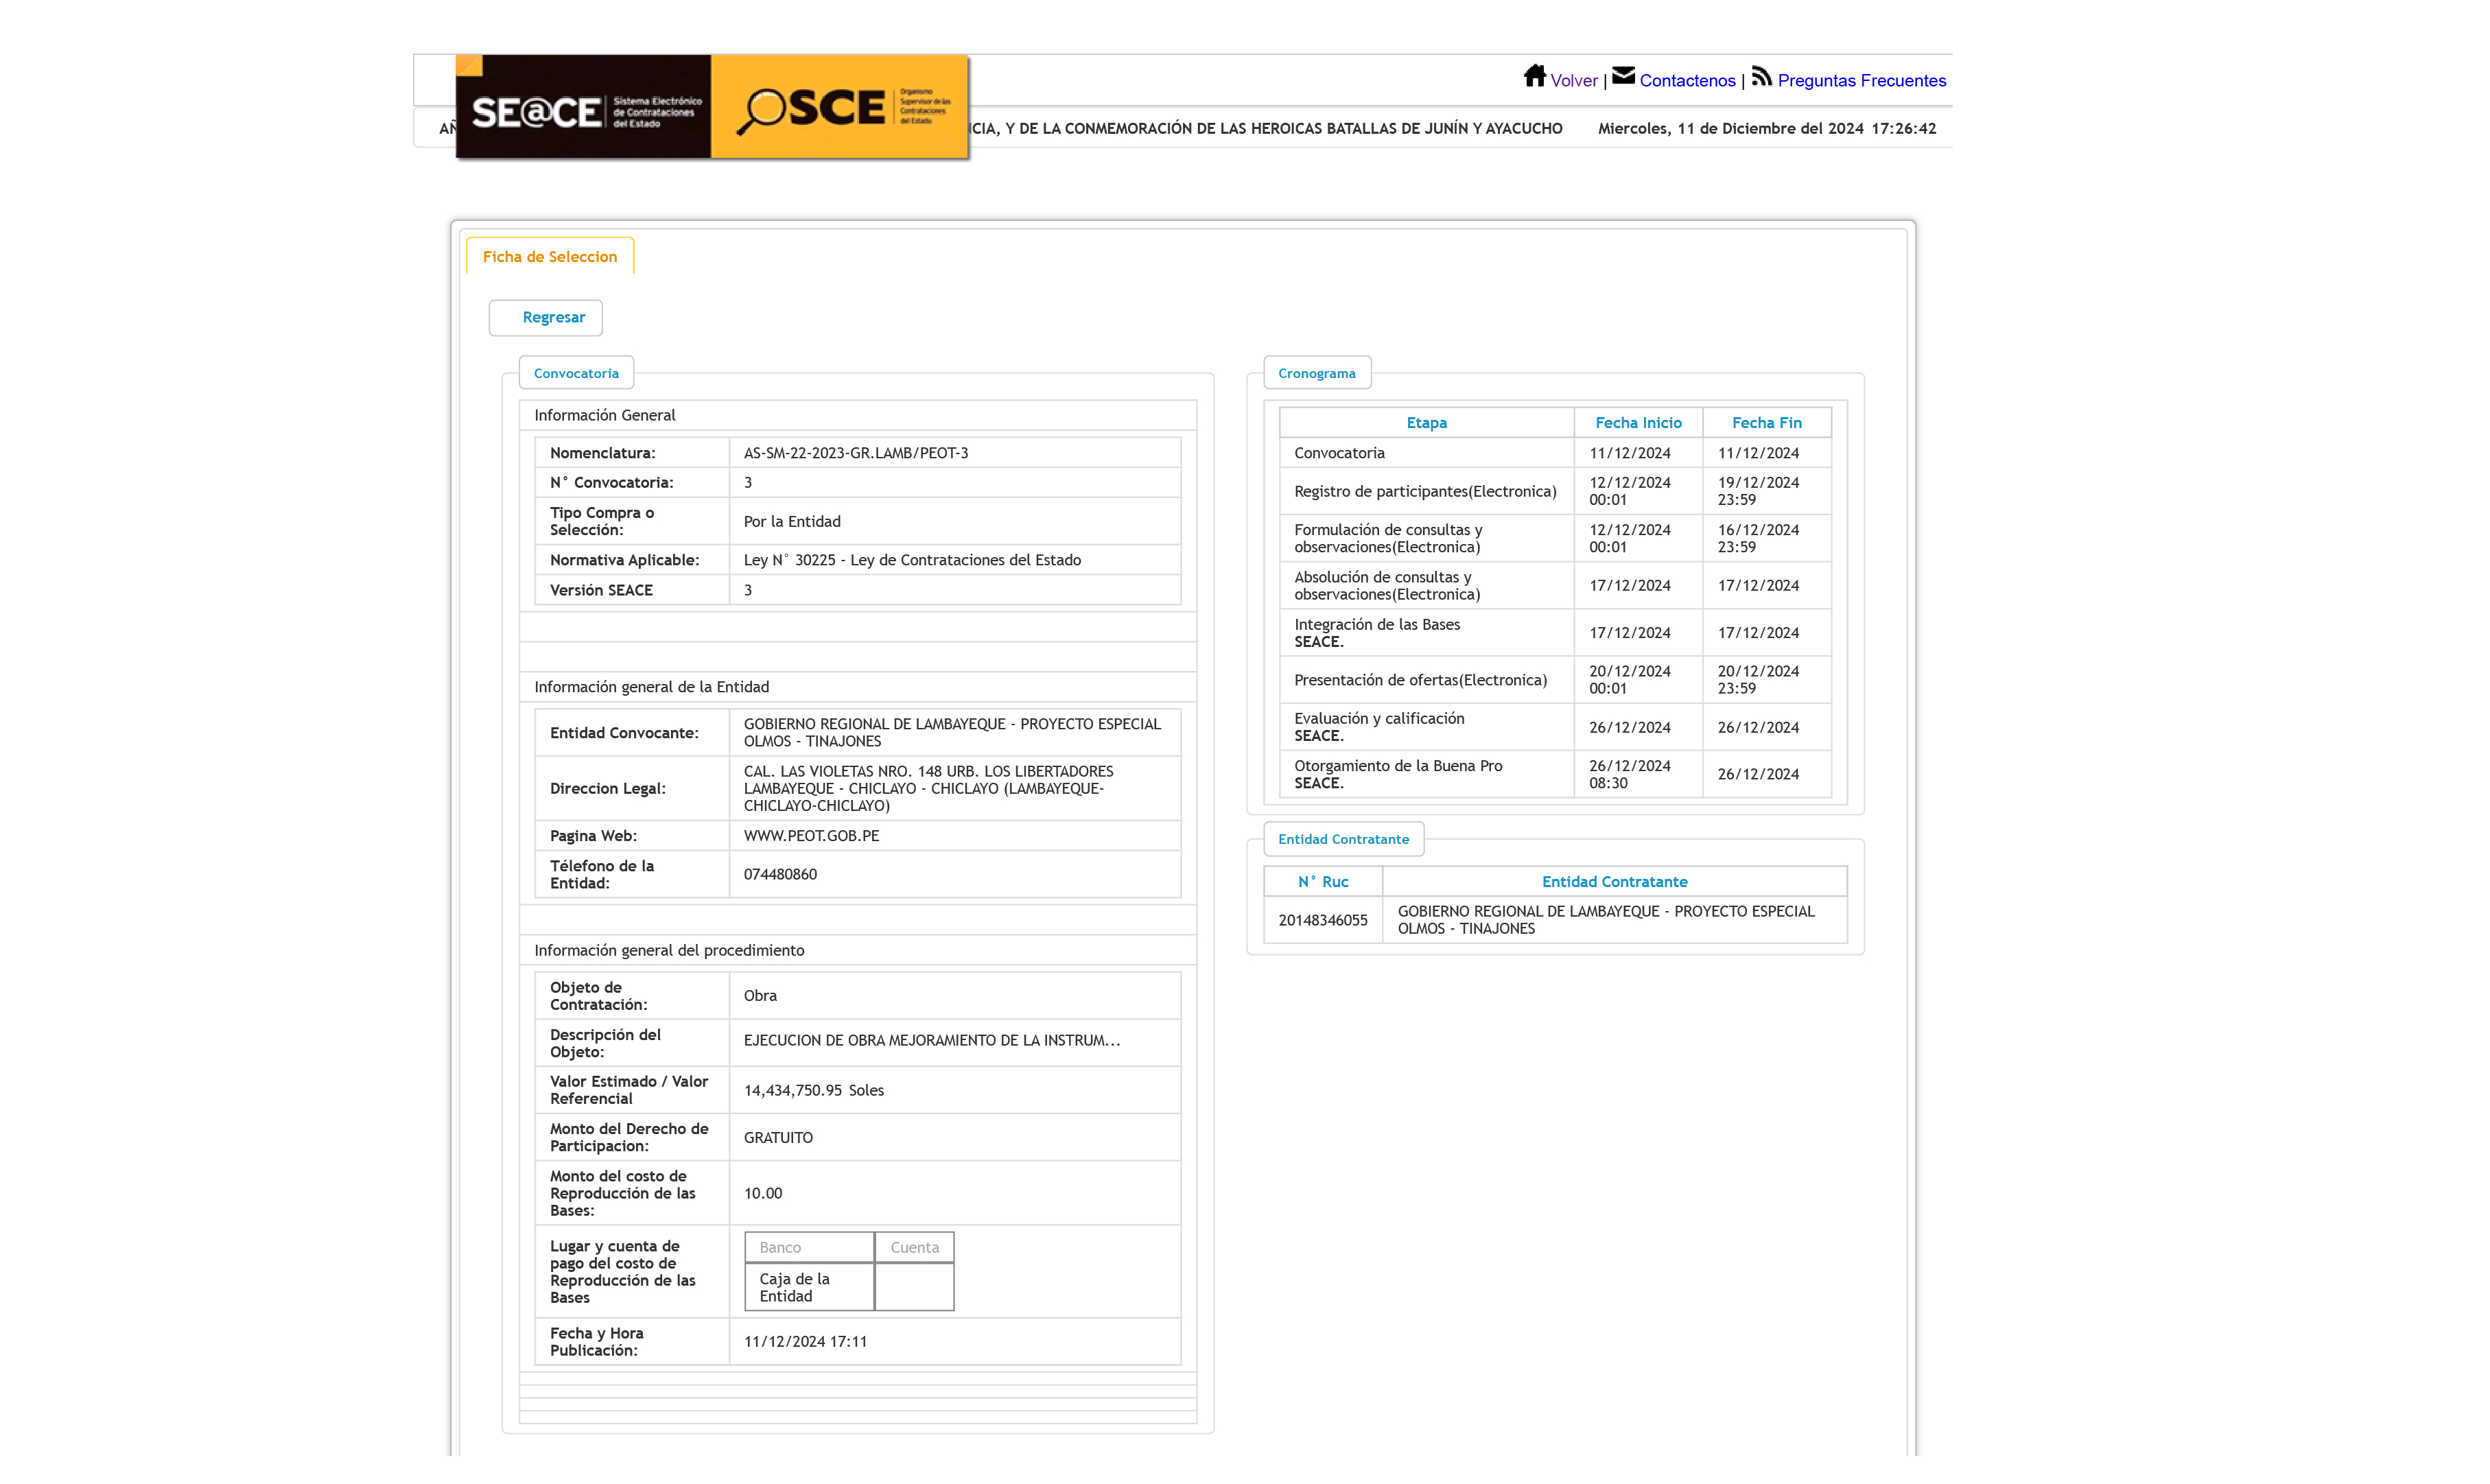Click the Banco column header
2490x1484 pixels.
809,1248
